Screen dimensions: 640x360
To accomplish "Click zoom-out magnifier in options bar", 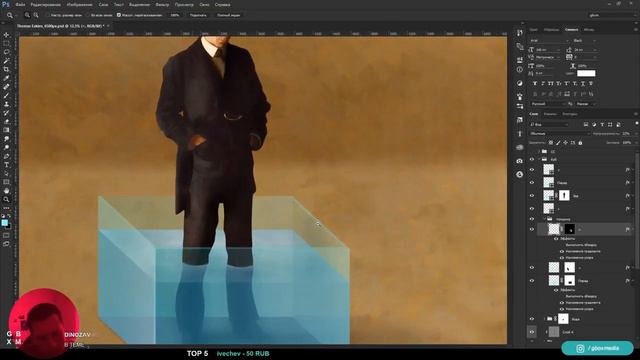I will pyautogui.click(x=36, y=15).
